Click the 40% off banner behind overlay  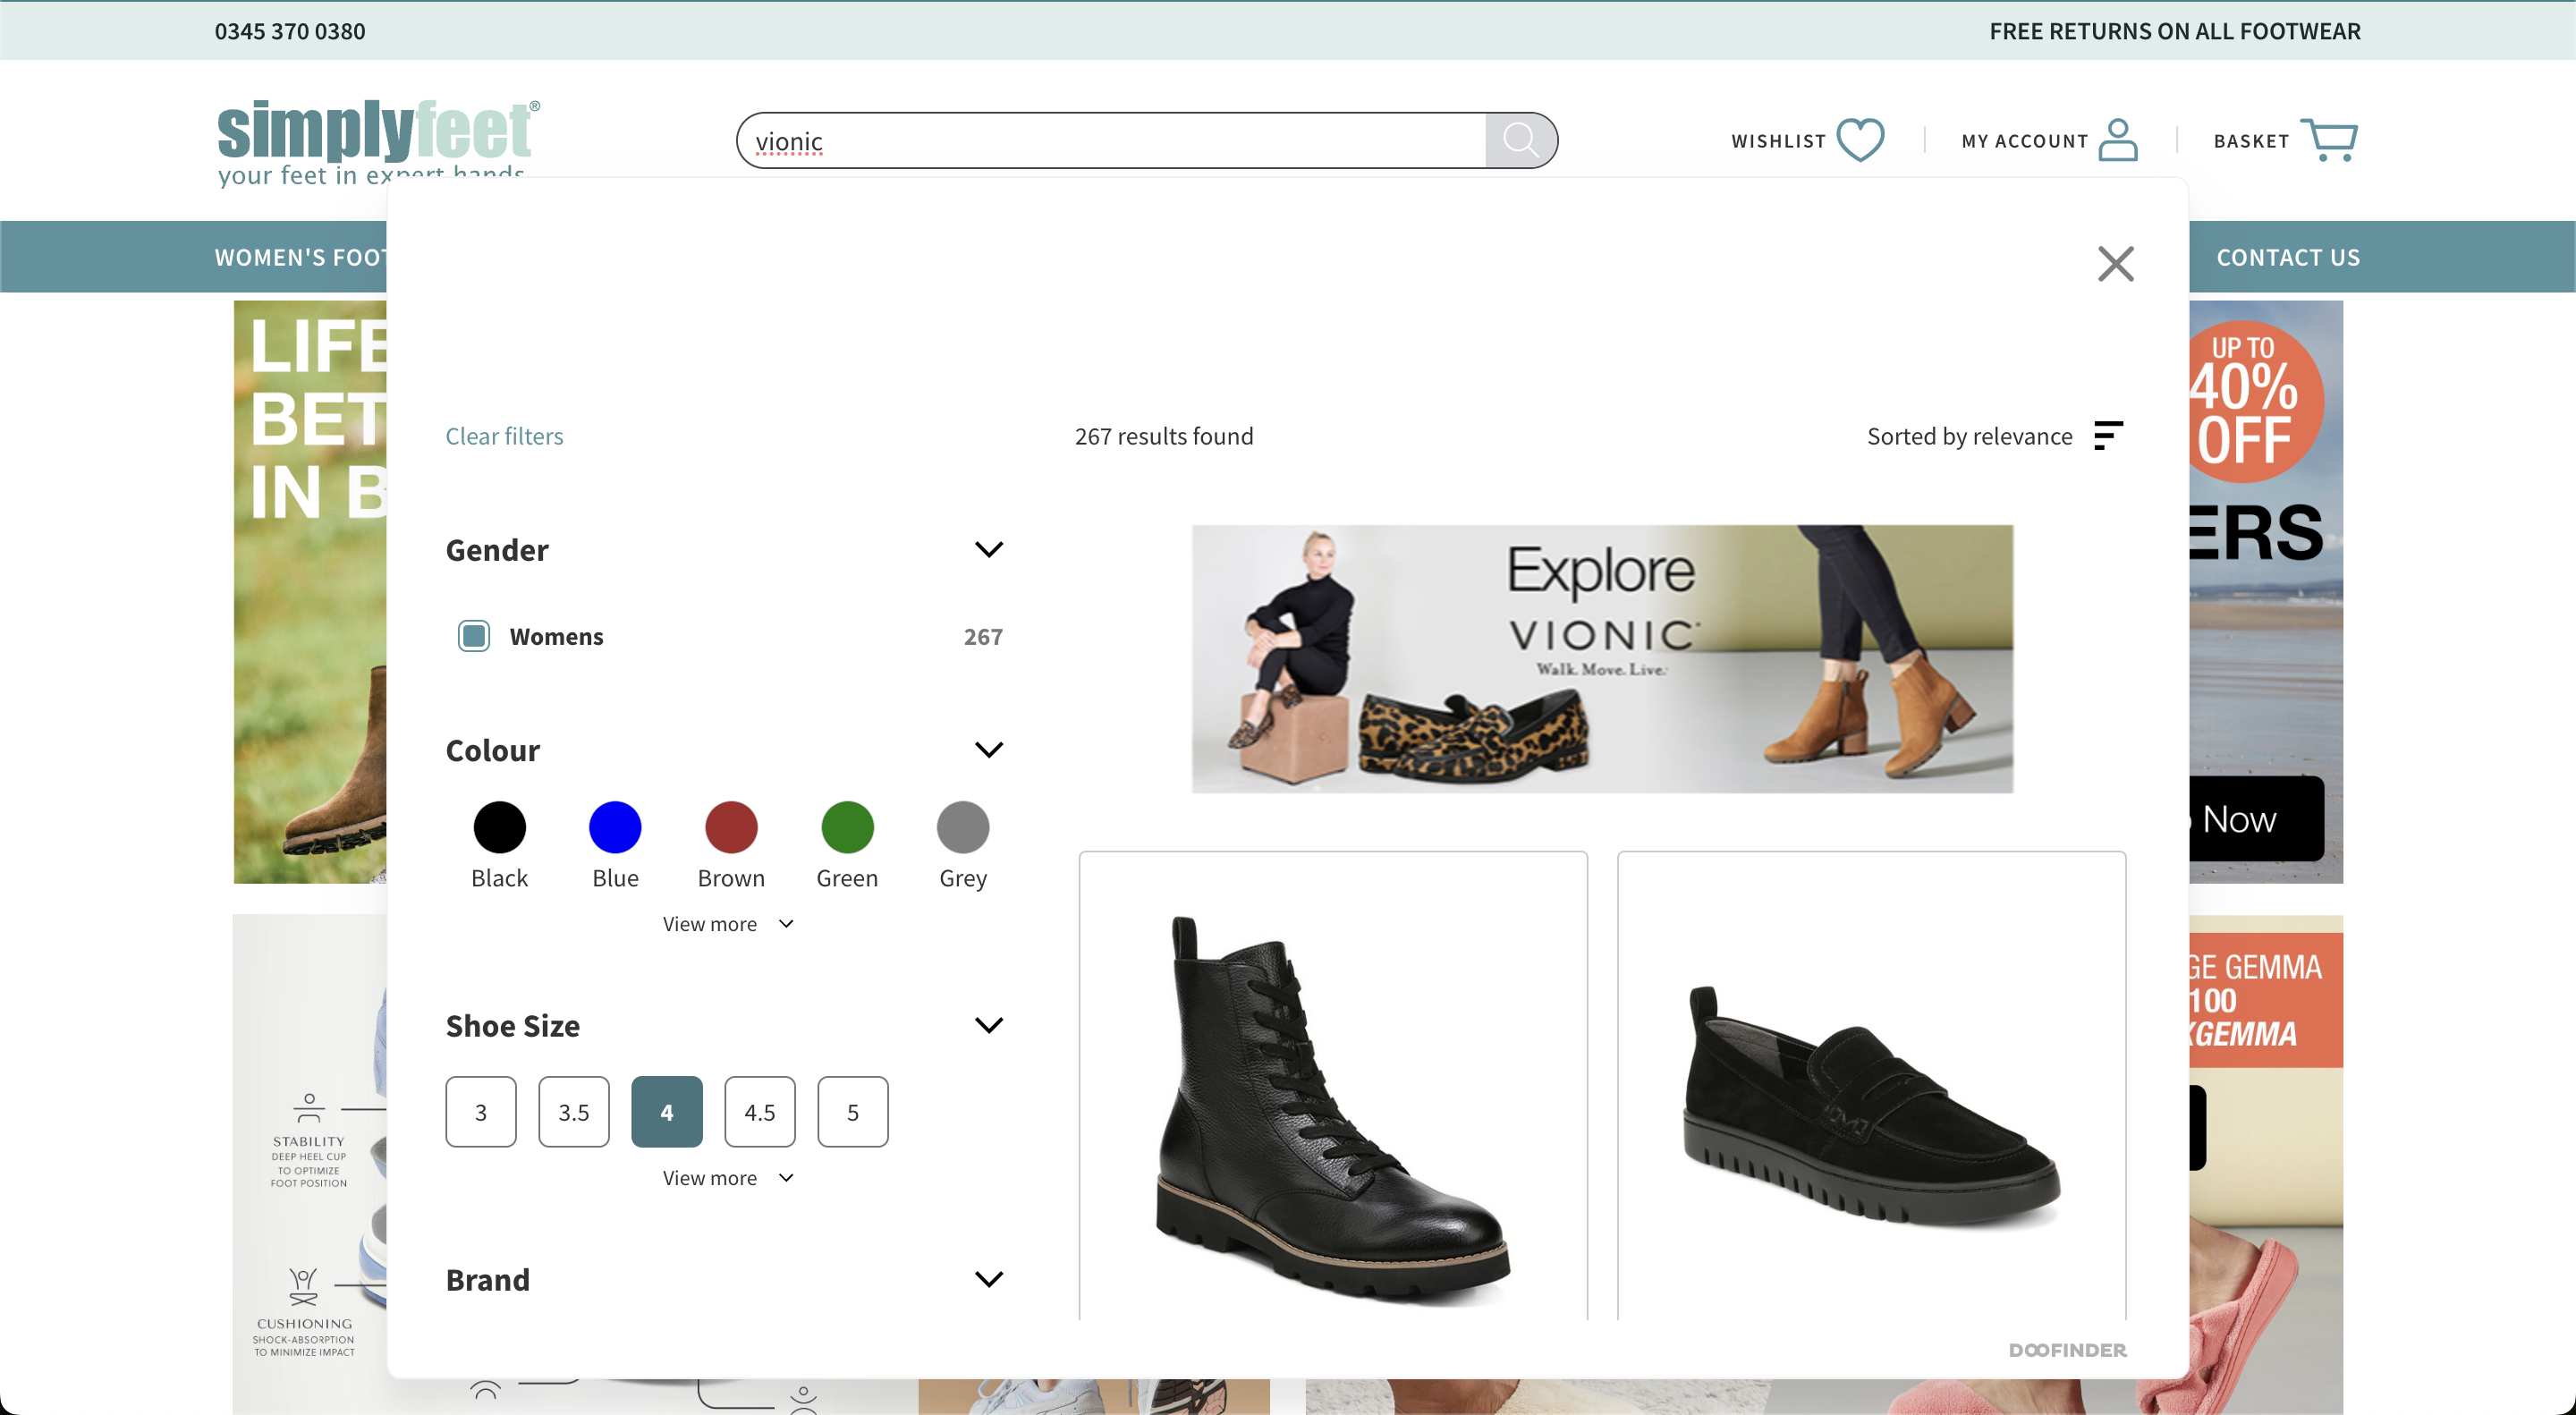click(2265, 591)
